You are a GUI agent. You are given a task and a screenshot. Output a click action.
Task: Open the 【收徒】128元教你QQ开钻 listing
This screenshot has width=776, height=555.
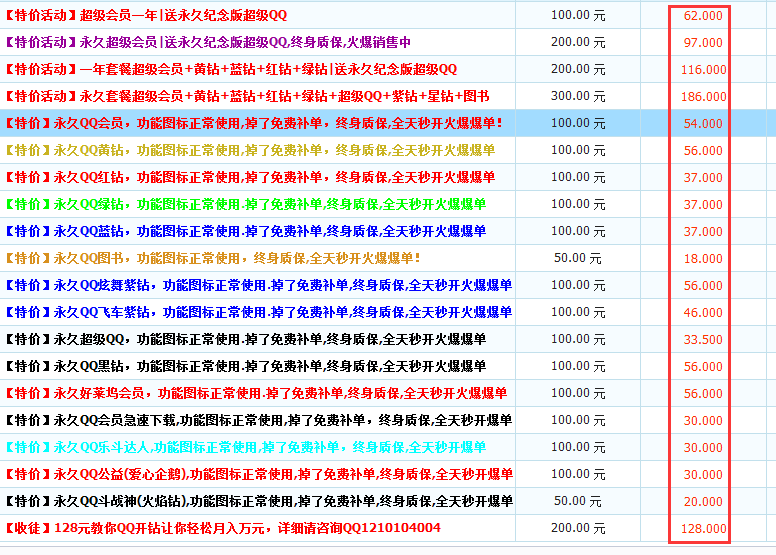223,528
